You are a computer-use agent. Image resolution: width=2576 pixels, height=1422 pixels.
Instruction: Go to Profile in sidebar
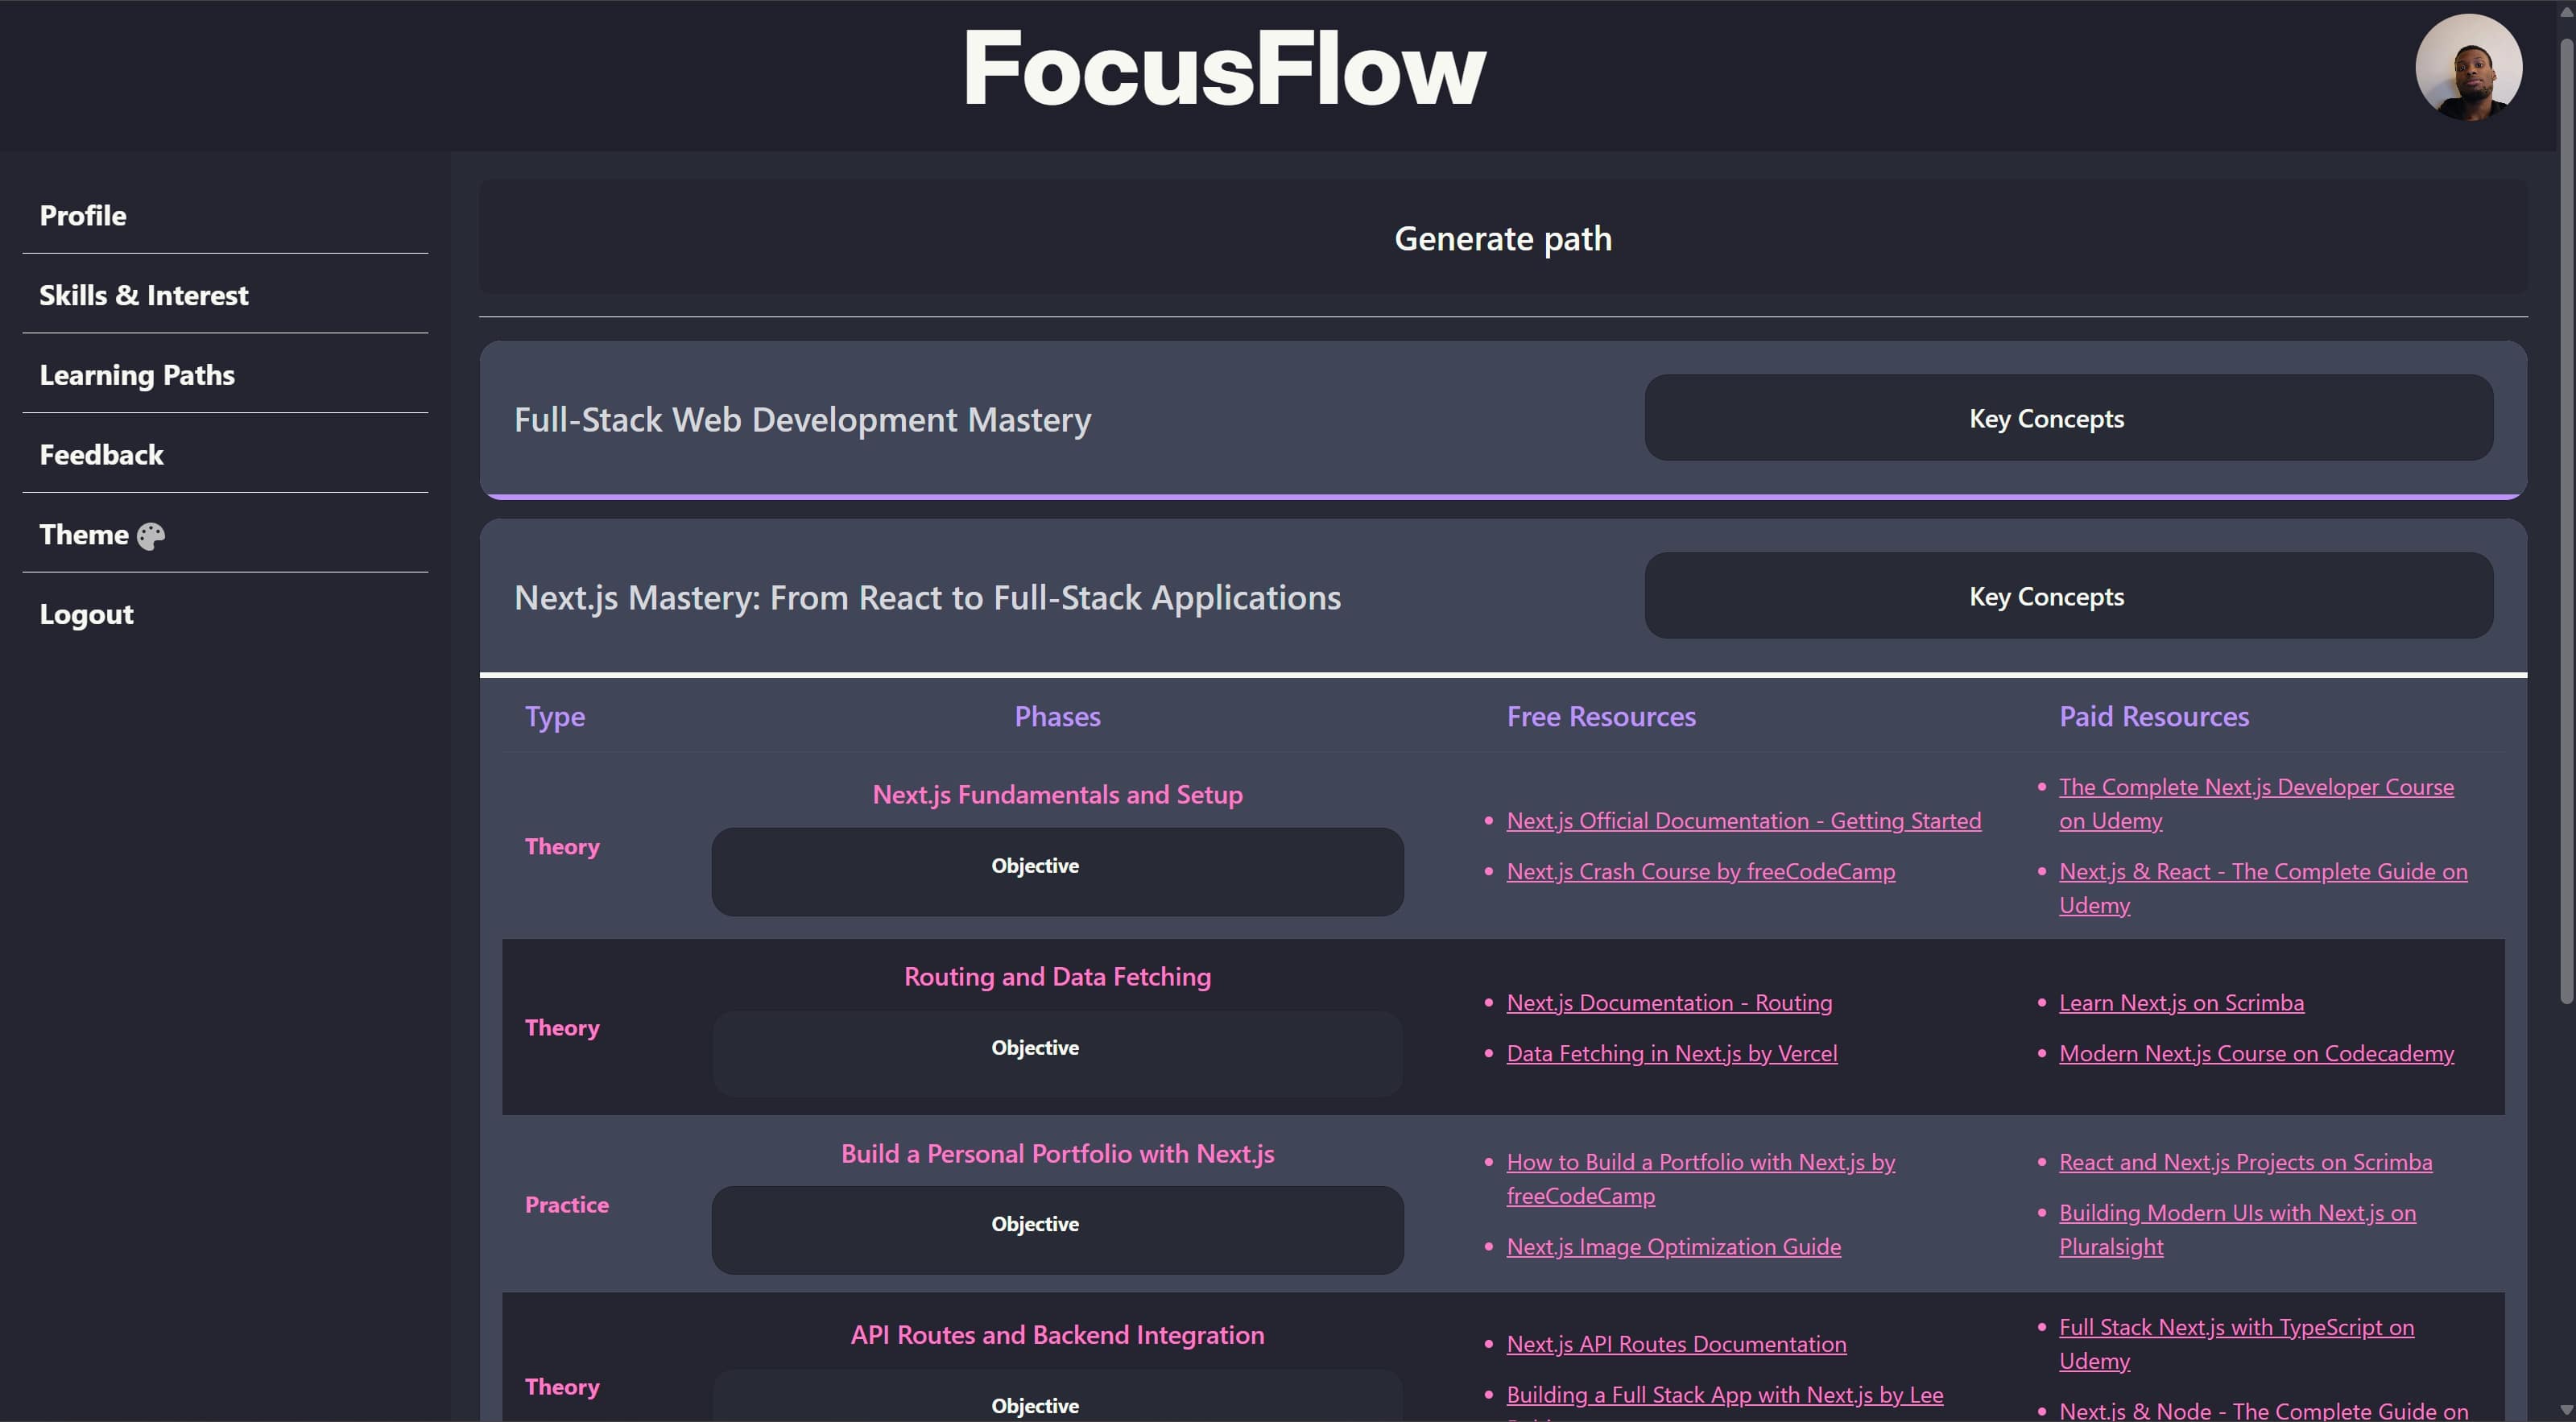click(83, 215)
